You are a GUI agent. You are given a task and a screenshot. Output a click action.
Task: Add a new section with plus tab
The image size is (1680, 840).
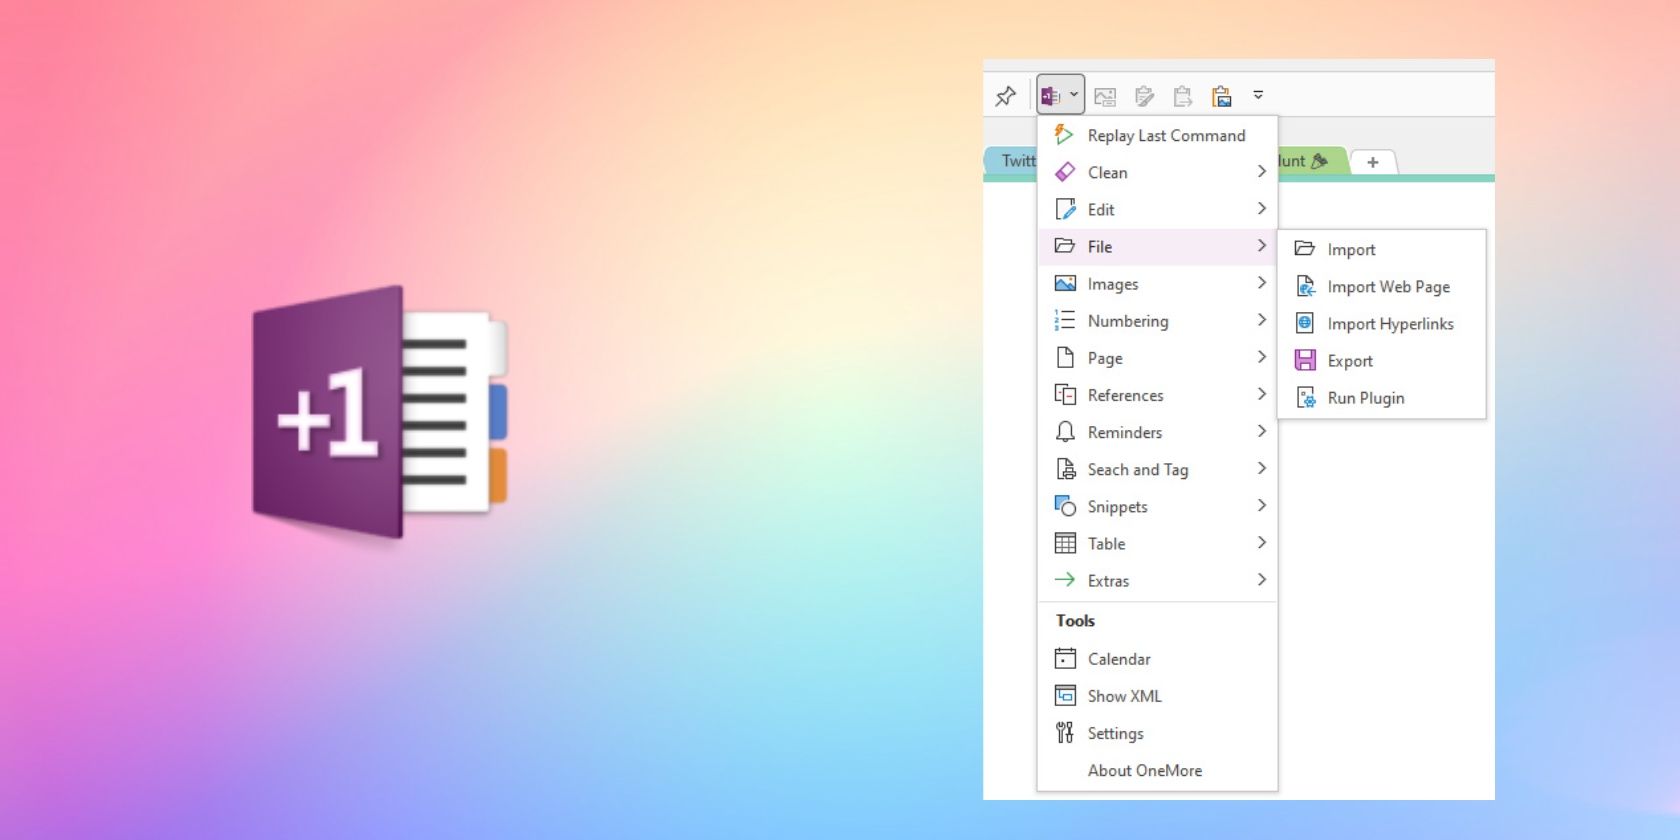point(1373,162)
